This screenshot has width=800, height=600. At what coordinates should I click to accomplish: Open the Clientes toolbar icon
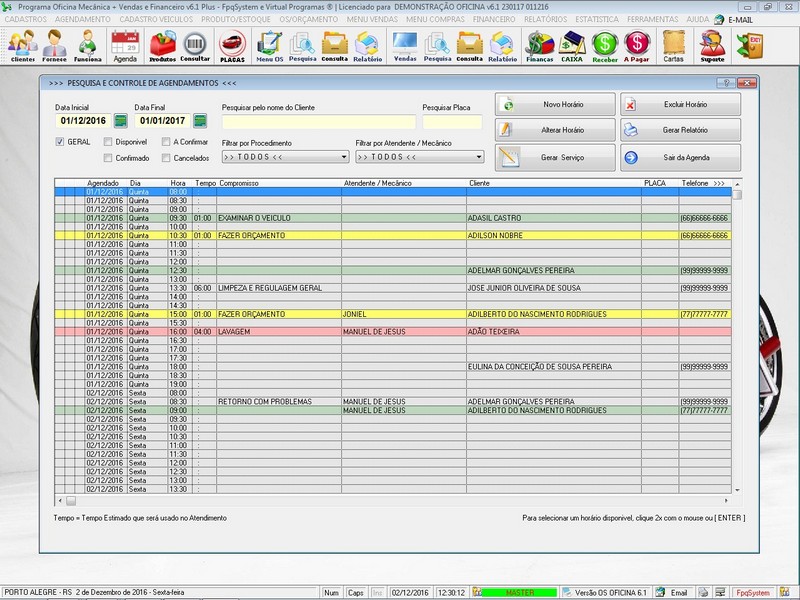tap(22, 45)
